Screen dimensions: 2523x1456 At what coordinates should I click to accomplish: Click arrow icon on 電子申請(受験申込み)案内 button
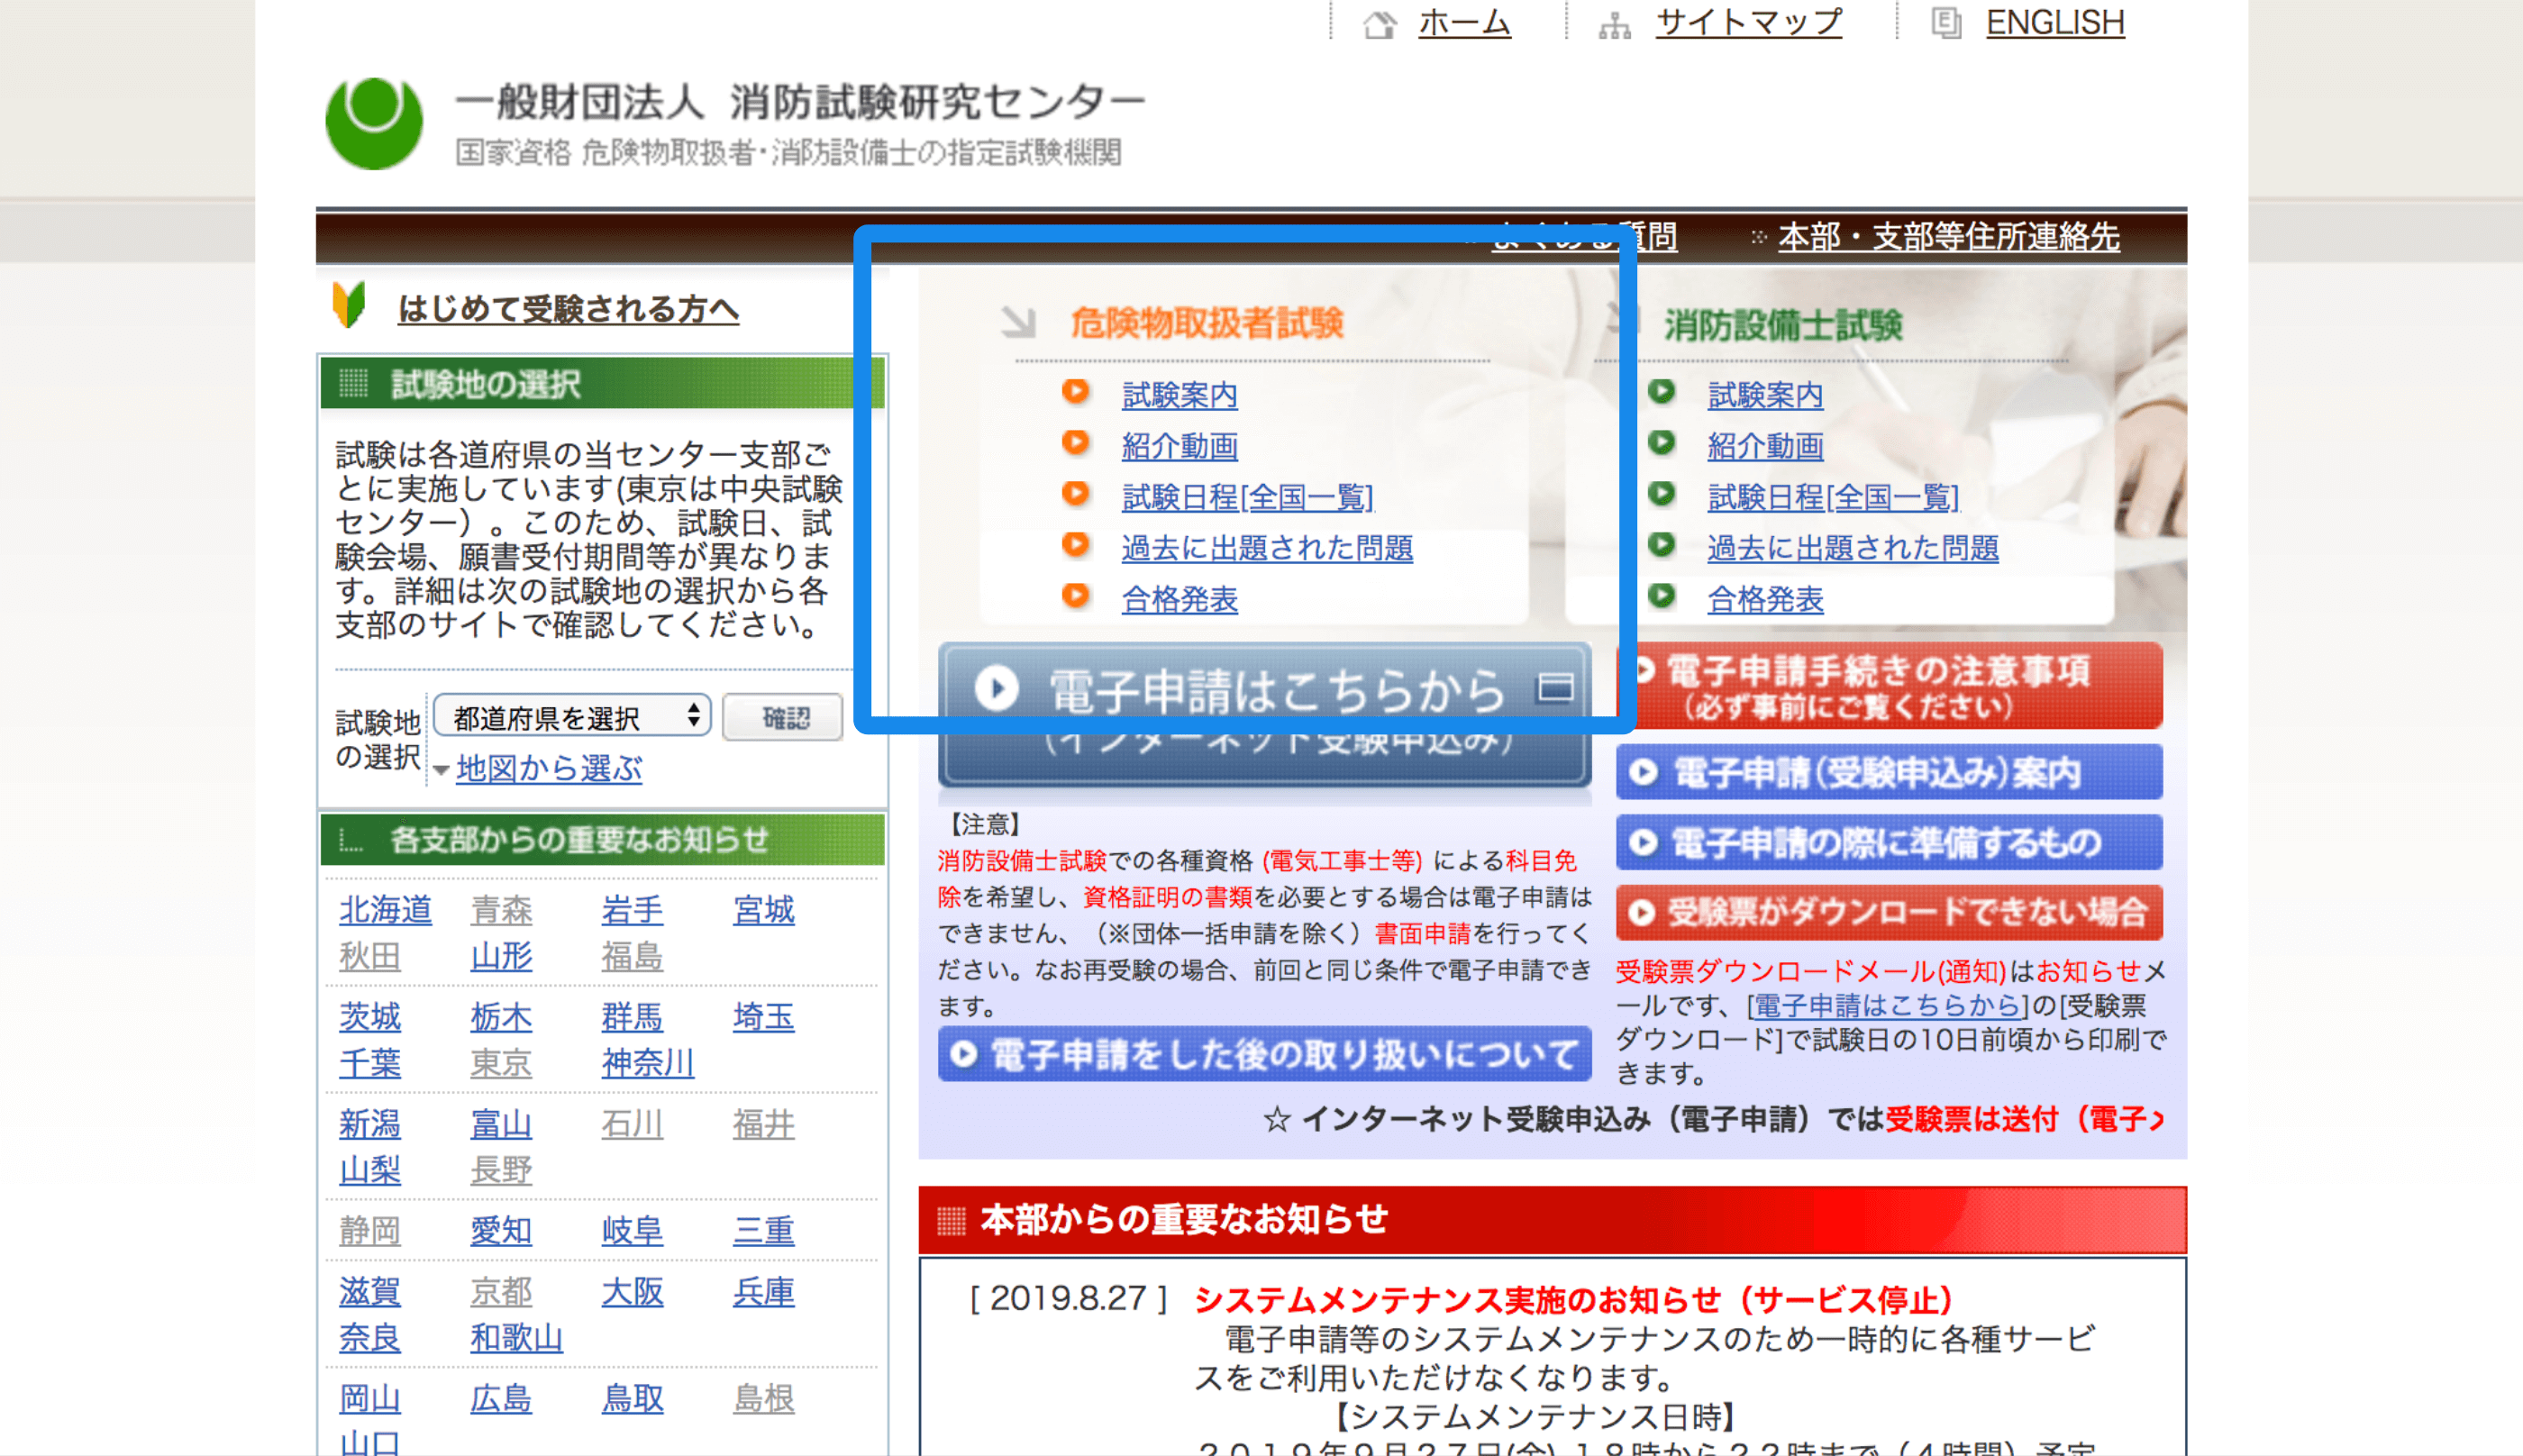tap(1643, 772)
